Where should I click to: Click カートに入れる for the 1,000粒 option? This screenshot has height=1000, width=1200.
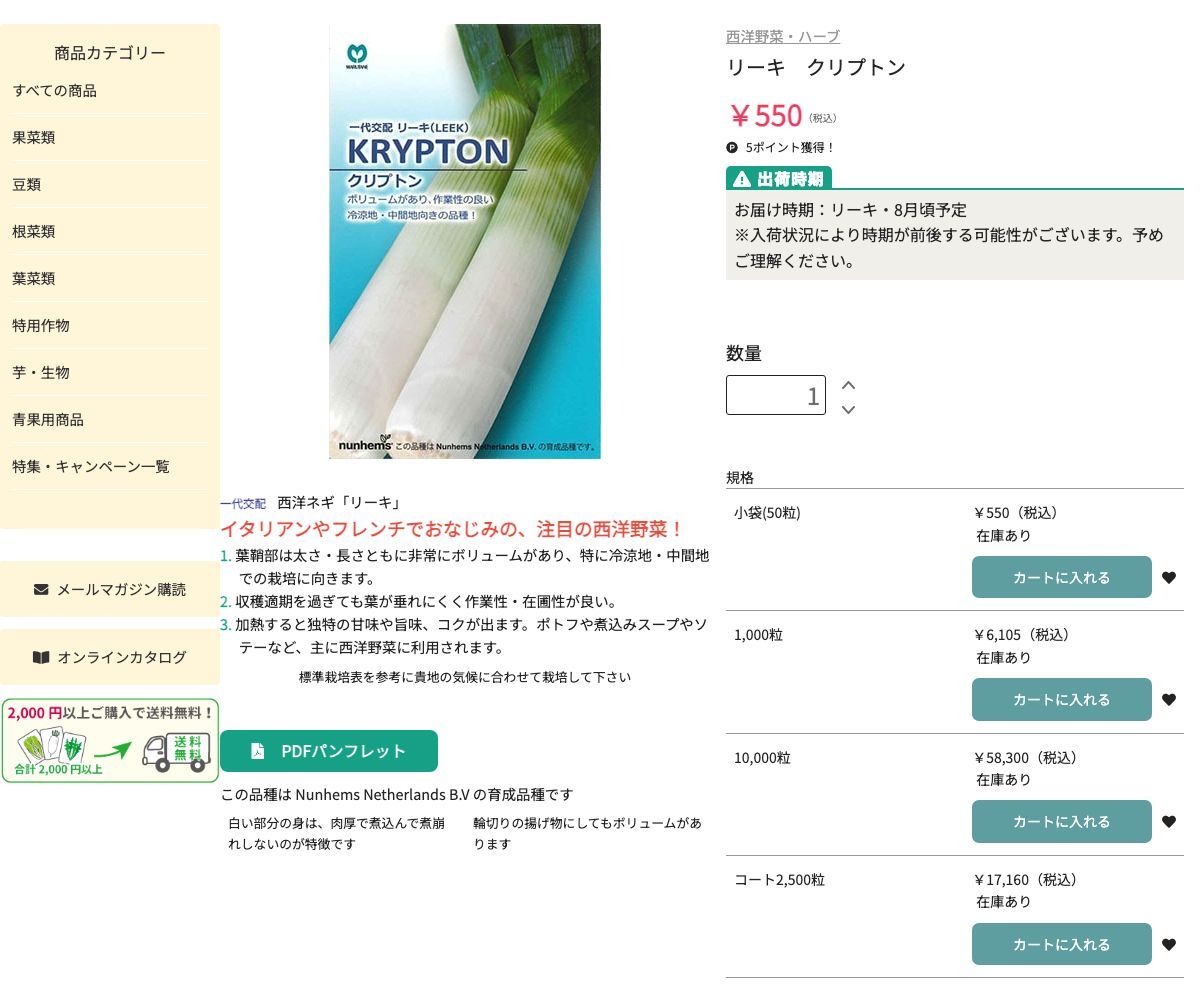(1061, 699)
